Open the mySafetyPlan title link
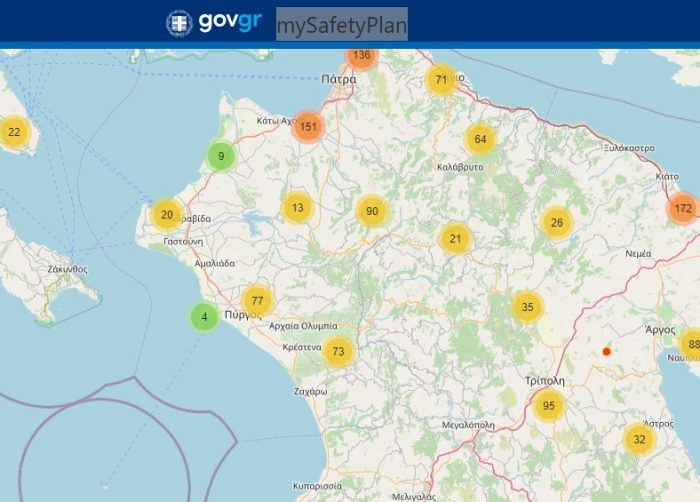This screenshot has height=502, width=700. pos(341,24)
